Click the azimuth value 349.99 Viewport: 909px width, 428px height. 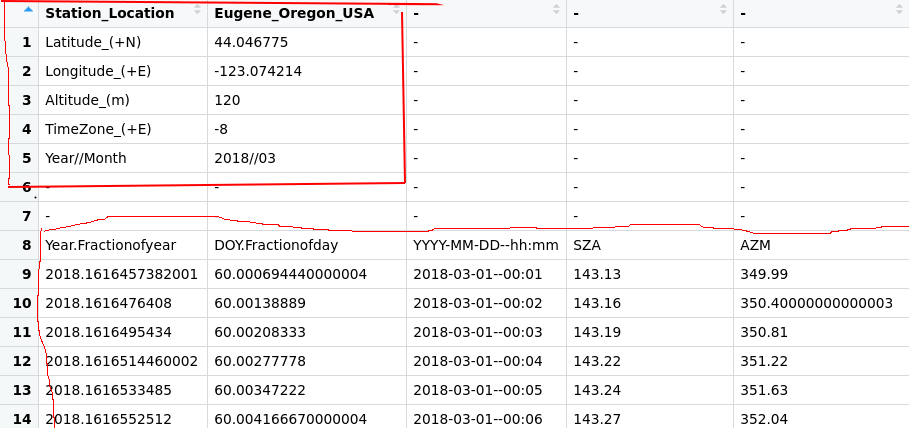pyautogui.click(x=821, y=274)
